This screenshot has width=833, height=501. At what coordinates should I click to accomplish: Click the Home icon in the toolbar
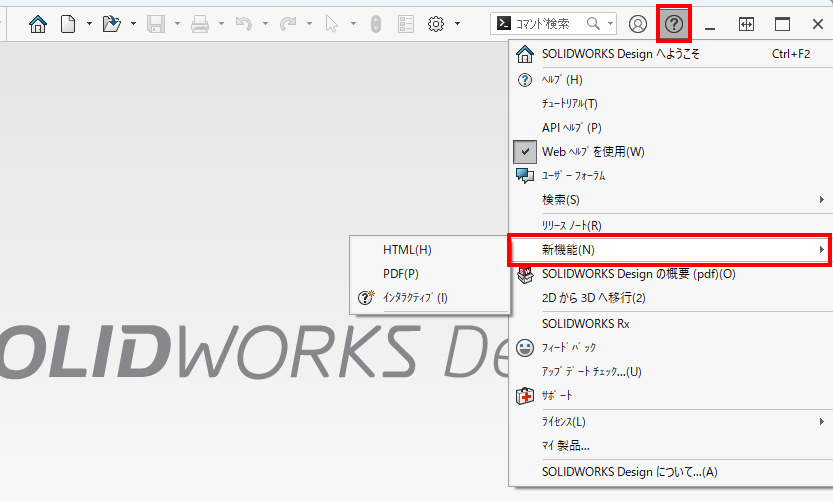[38, 24]
